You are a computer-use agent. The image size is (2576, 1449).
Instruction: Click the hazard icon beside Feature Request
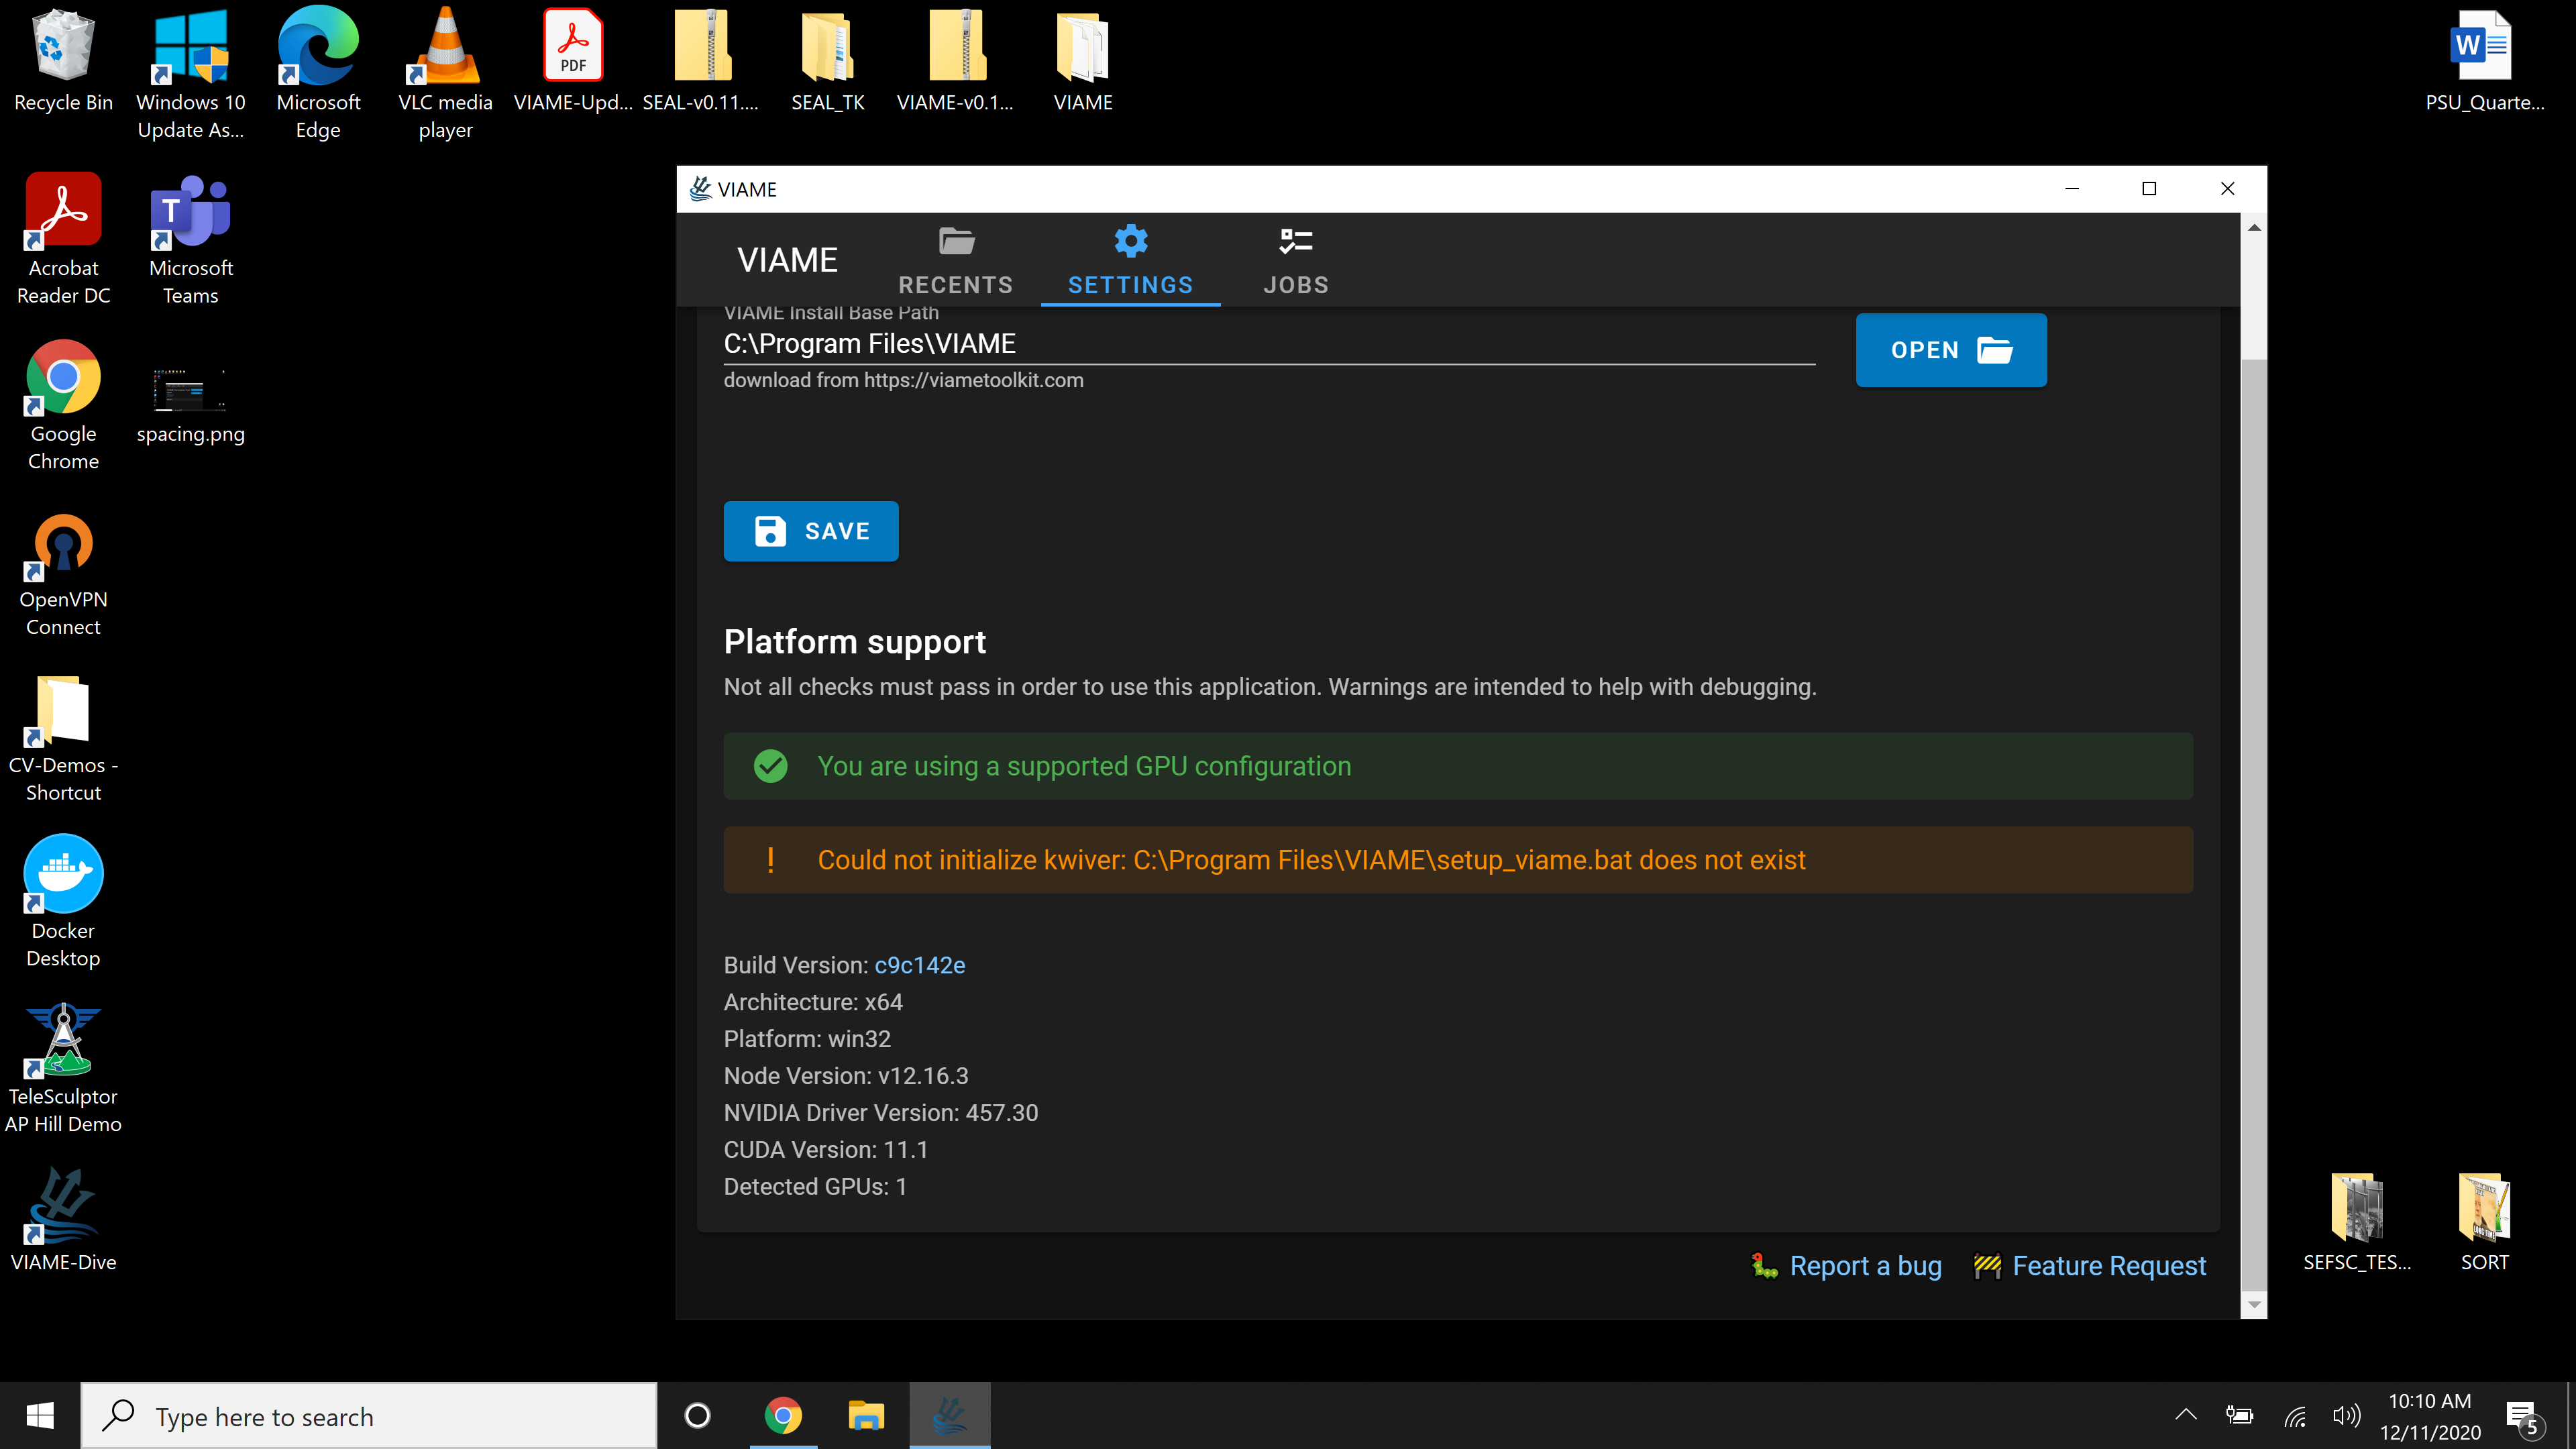[1988, 1265]
